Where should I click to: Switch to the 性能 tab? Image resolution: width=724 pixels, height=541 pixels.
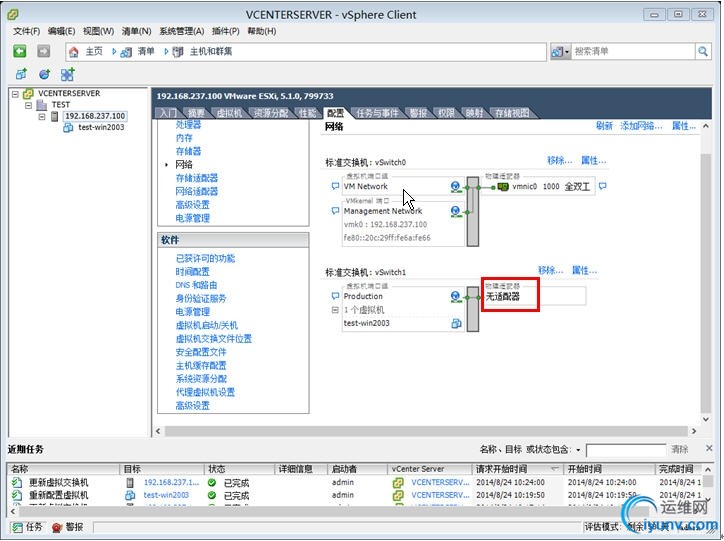click(x=307, y=113)
